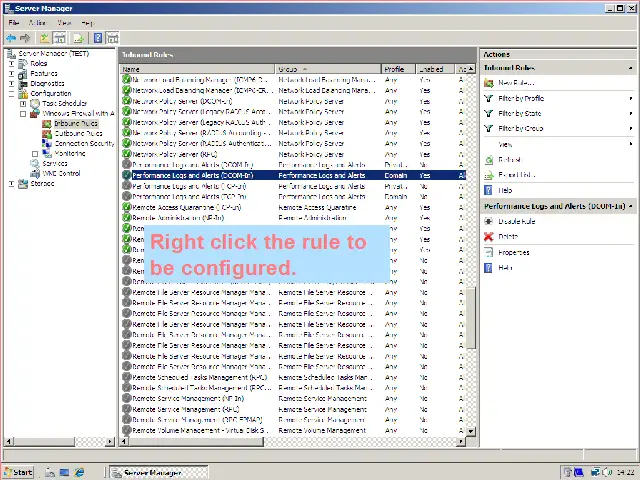This screenshot has height=480, width=640.
Task: Open the Action menu
Action: click(x=37, y=22)
